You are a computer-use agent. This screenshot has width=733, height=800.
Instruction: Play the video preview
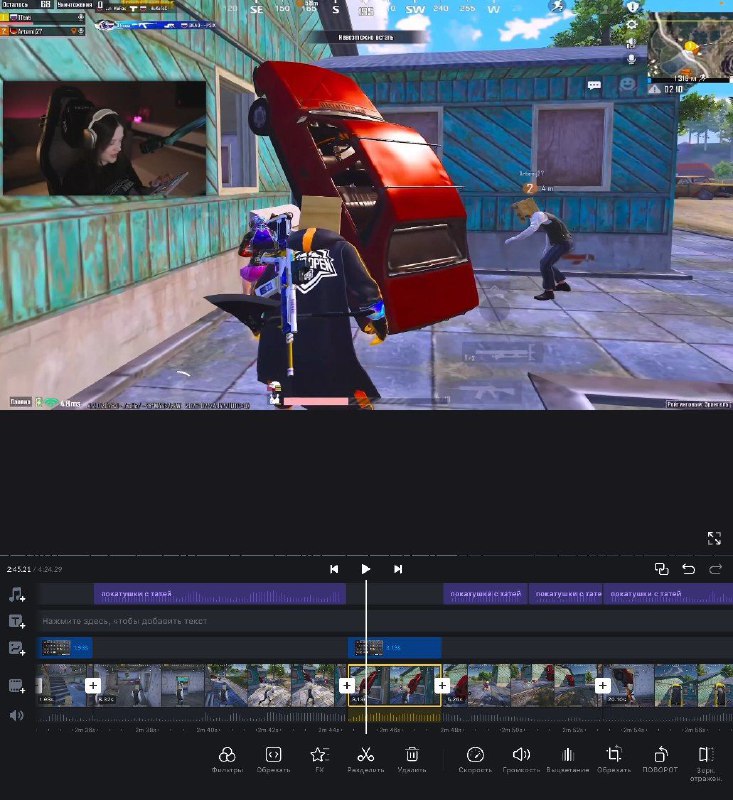pos(366,569)
